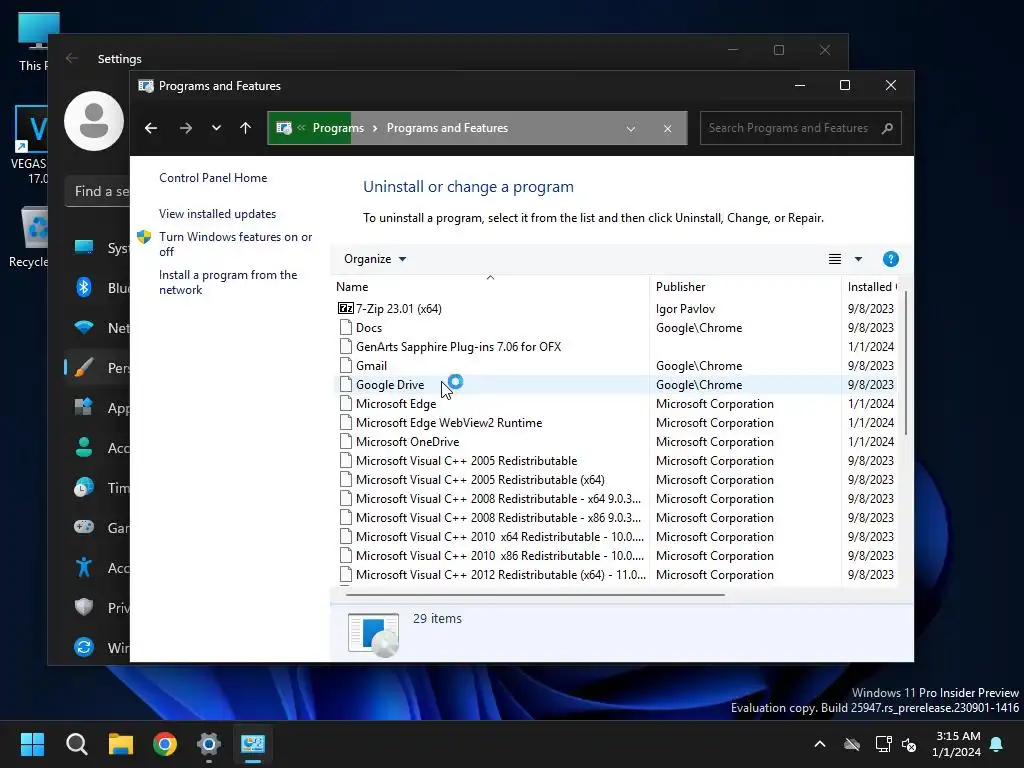Launch Google Chrome from taskbar
Screen dimensions: 1024x768
165,744
